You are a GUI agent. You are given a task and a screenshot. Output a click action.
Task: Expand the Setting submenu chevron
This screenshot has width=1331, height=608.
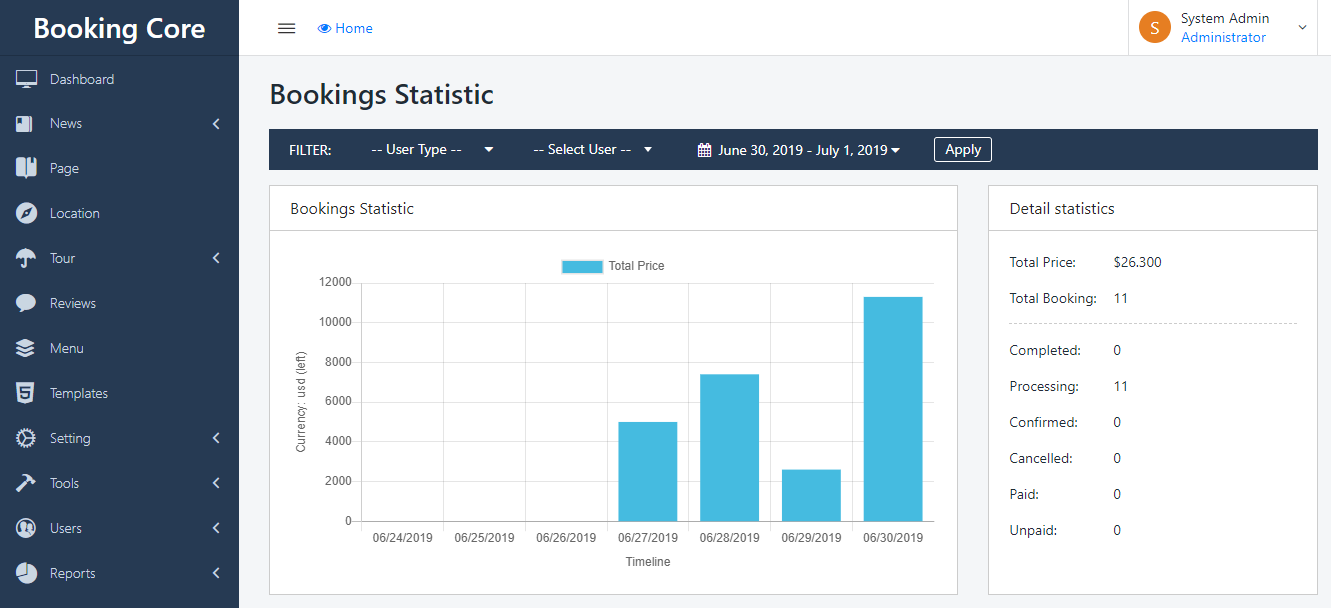(x=216, y=438)
